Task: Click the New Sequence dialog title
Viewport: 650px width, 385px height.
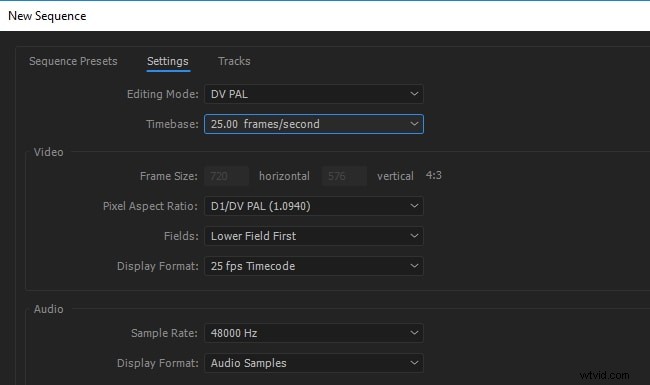Action: [x=47, y=16]
